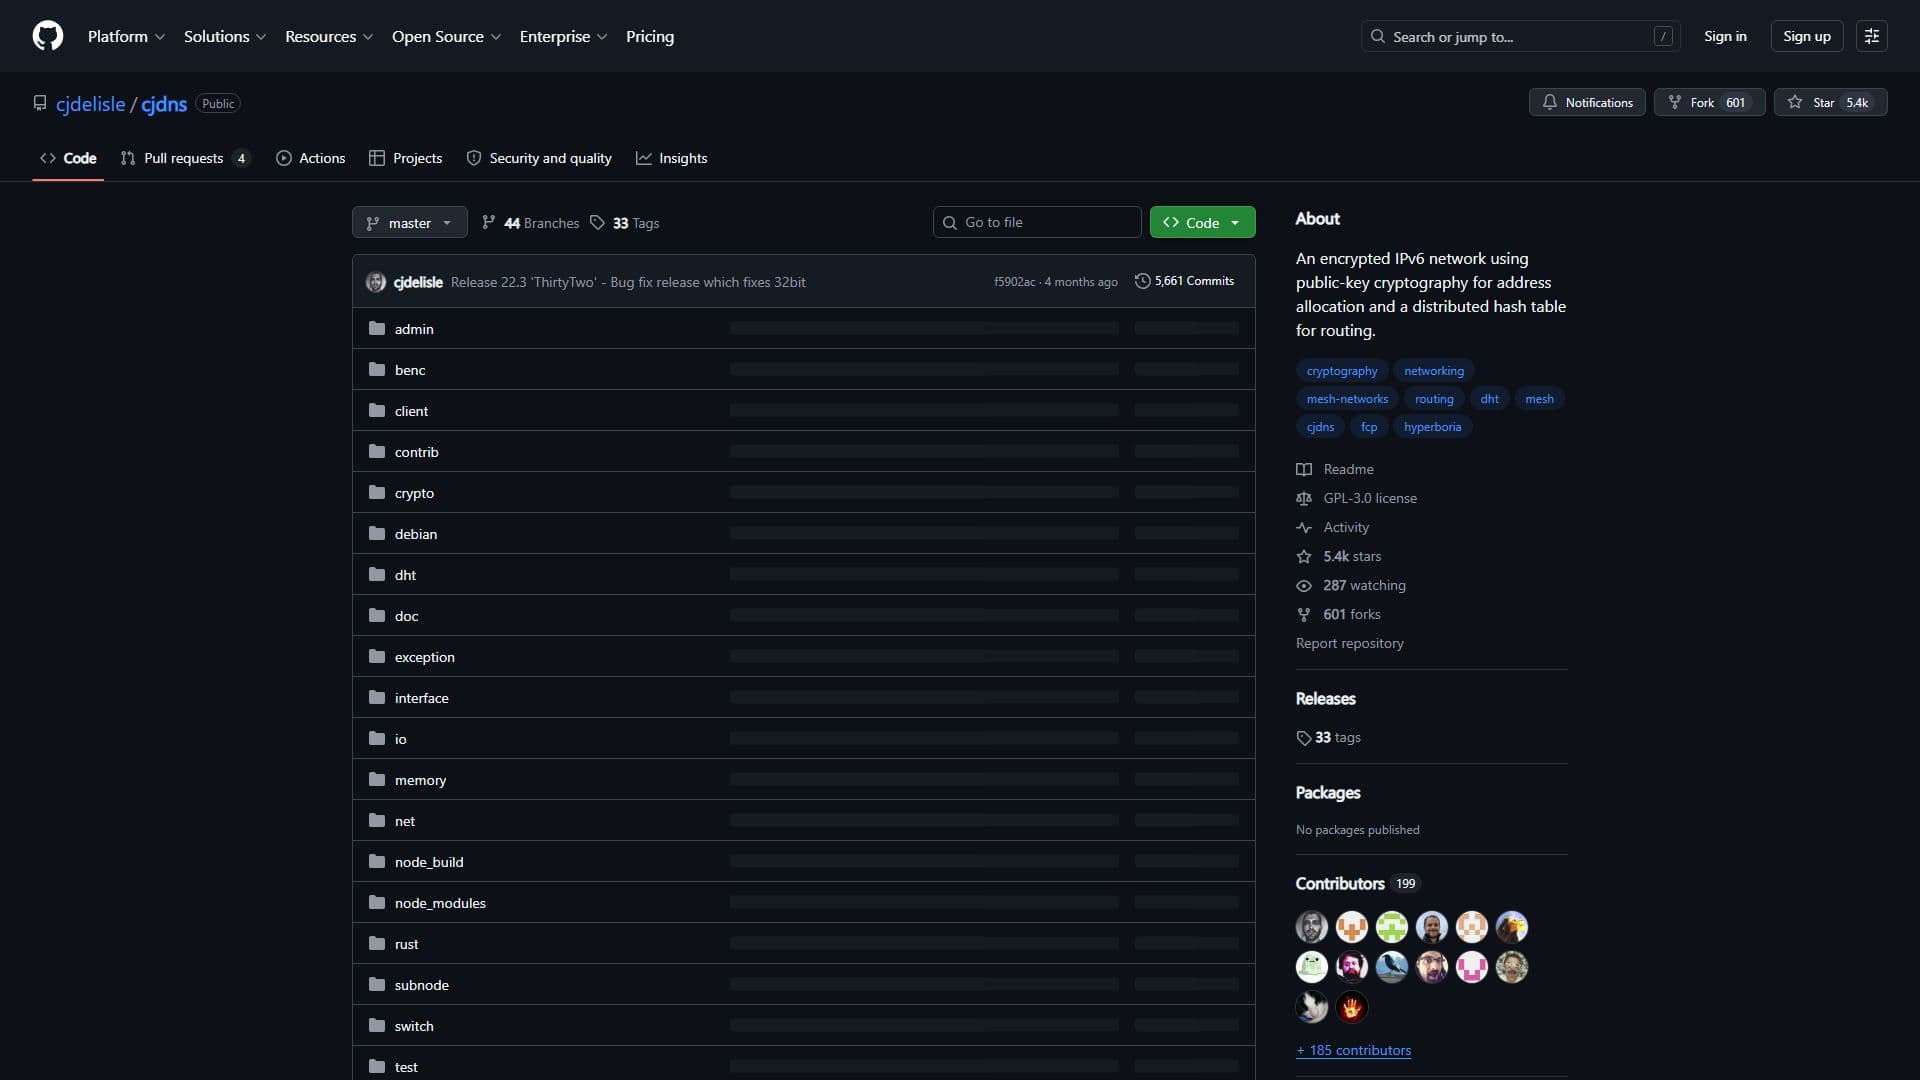The width and height of the screenshot is (1920, 1080).
Task: Open the green Code dropdown button
Action: [x=1202, y=222]
